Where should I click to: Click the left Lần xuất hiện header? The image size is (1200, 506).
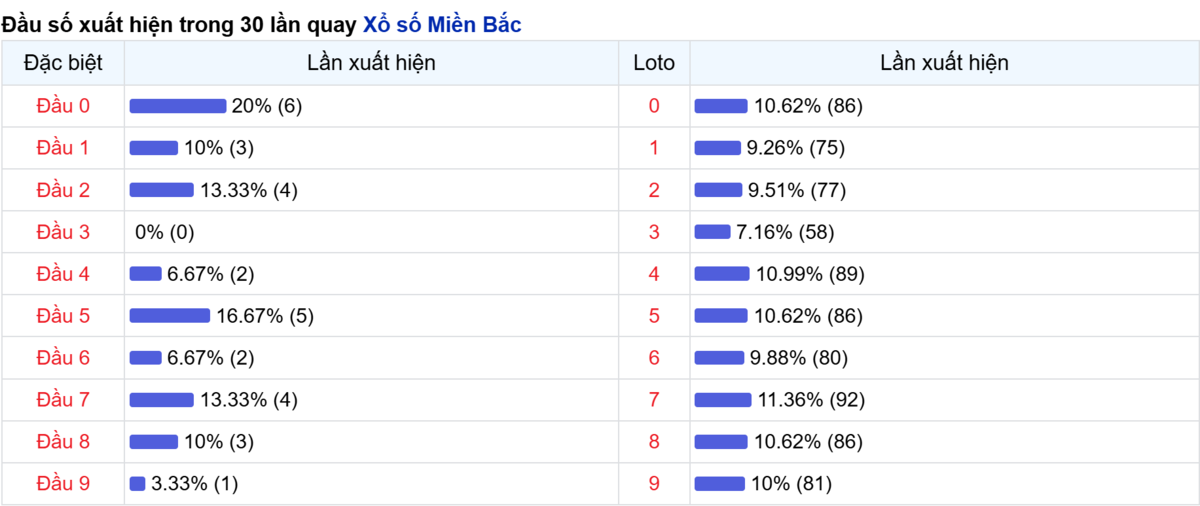coord(371,63)
